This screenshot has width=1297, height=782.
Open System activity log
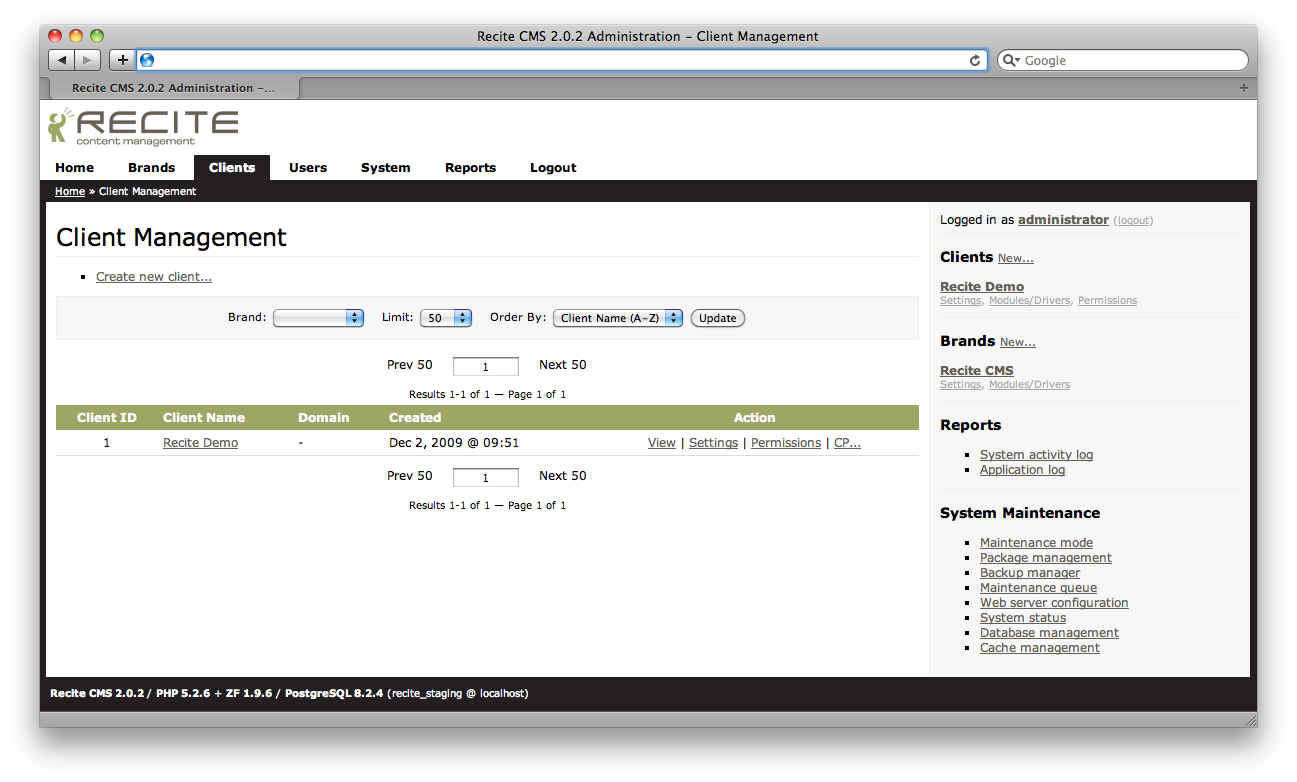[x=1036, y=455]
